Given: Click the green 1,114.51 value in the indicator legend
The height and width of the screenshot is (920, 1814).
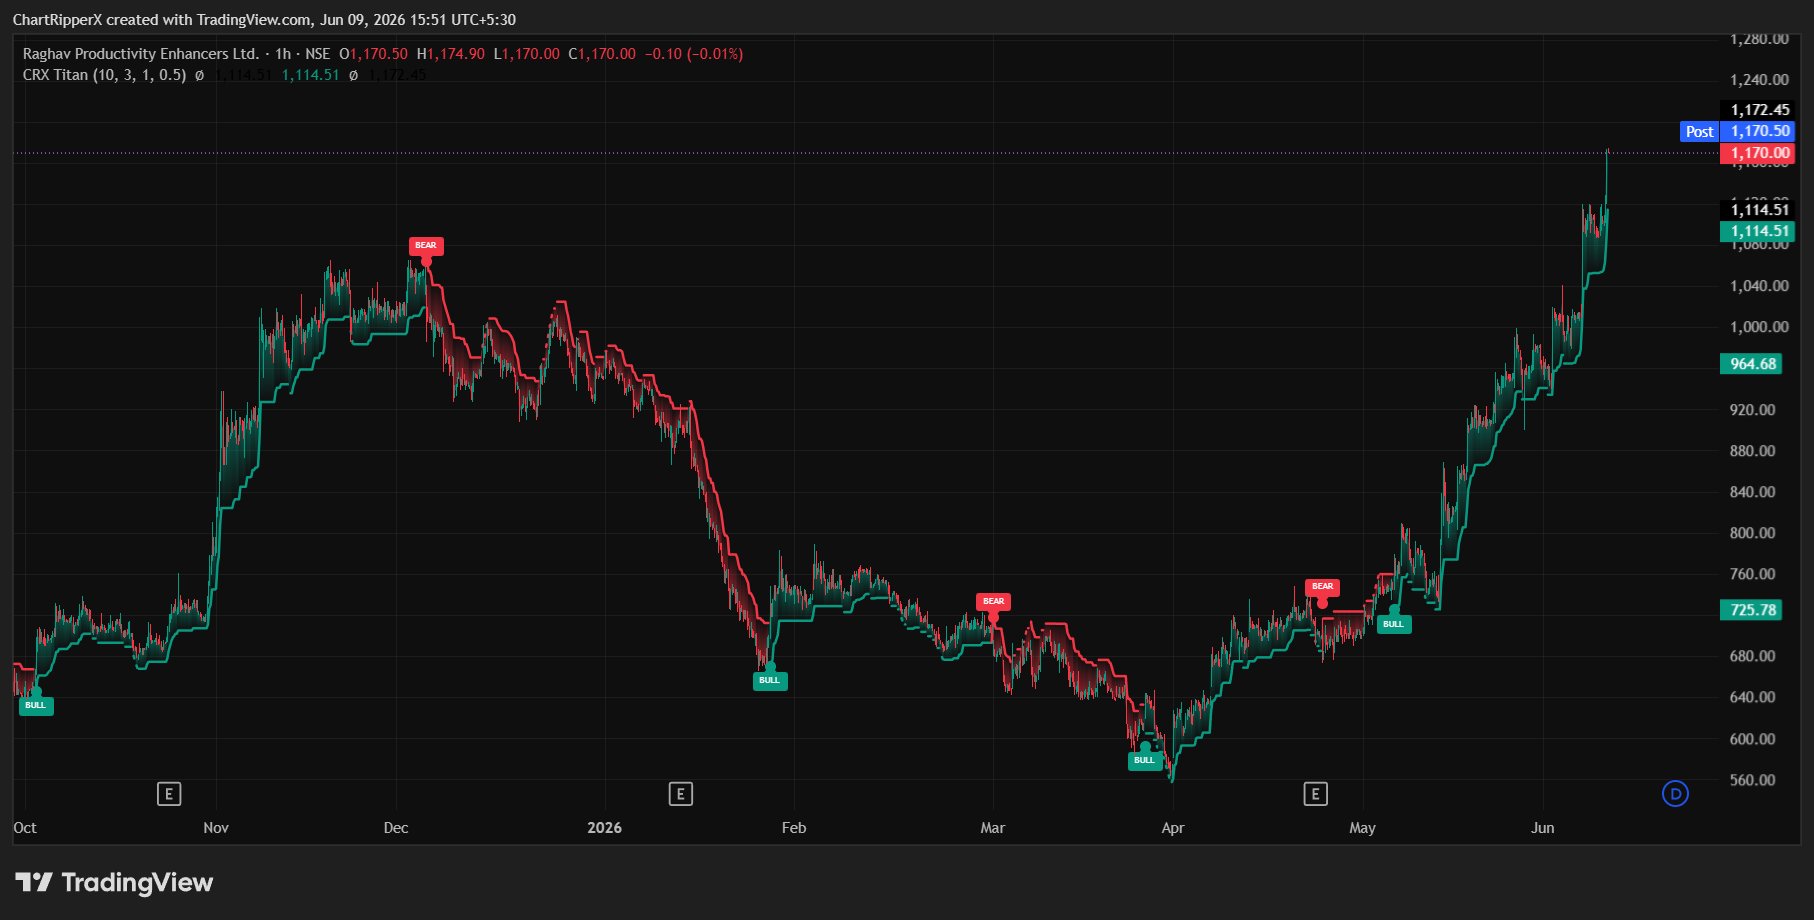Looking at the screenshot, I should pos(310,75).
